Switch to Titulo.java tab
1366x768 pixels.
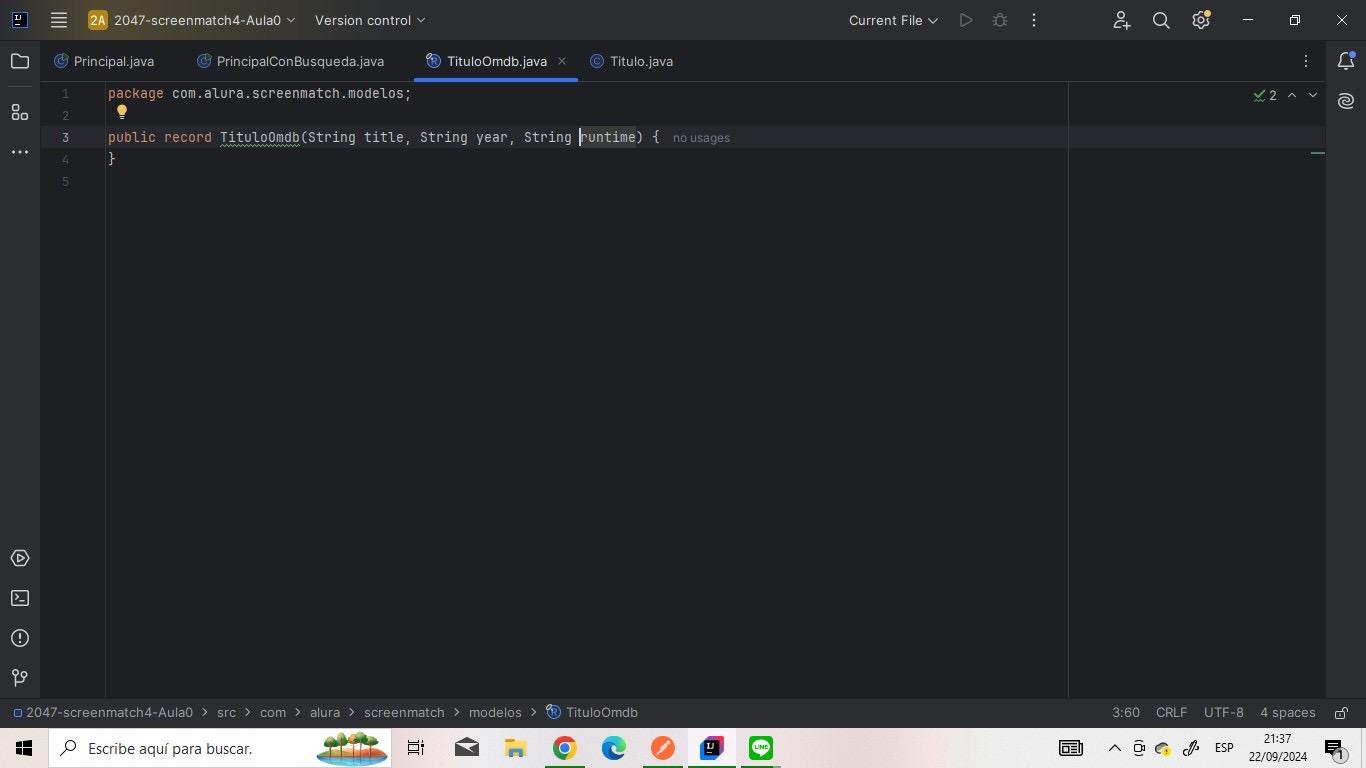pyautogui.click(x=631, y=61)
